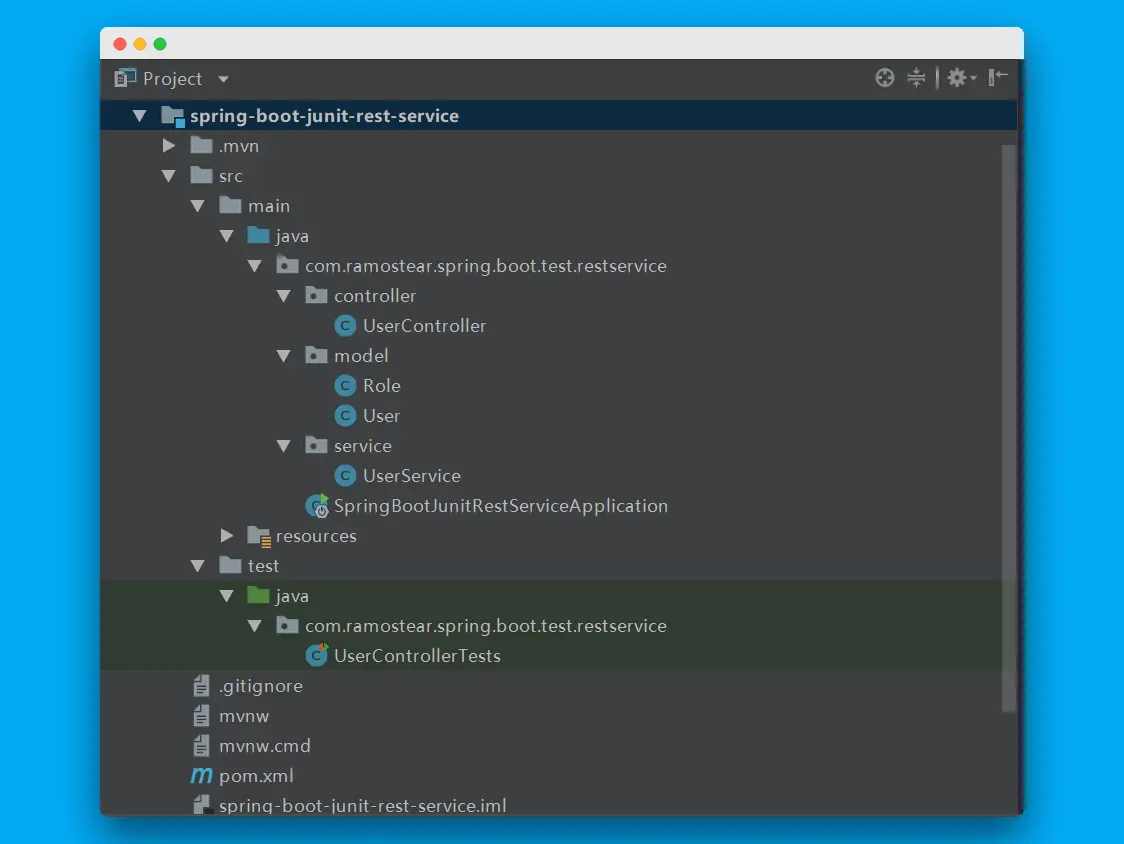This screenshot has width=1124, height=844.
Task: Collapse the main folder arrow
Action: [x=198, y=206]
